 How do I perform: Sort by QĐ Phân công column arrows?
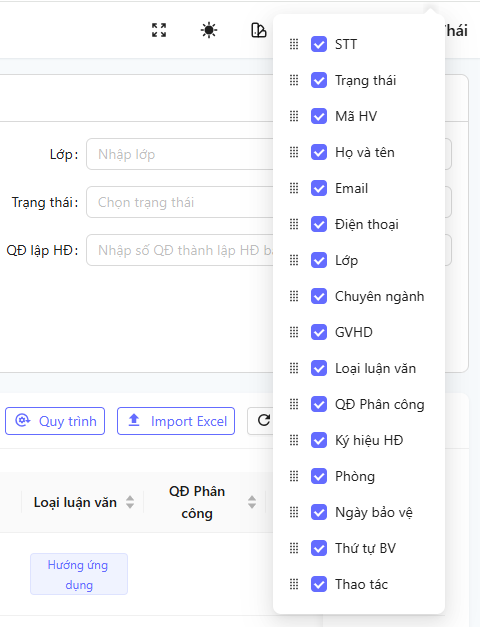click(x=252, y=502)
